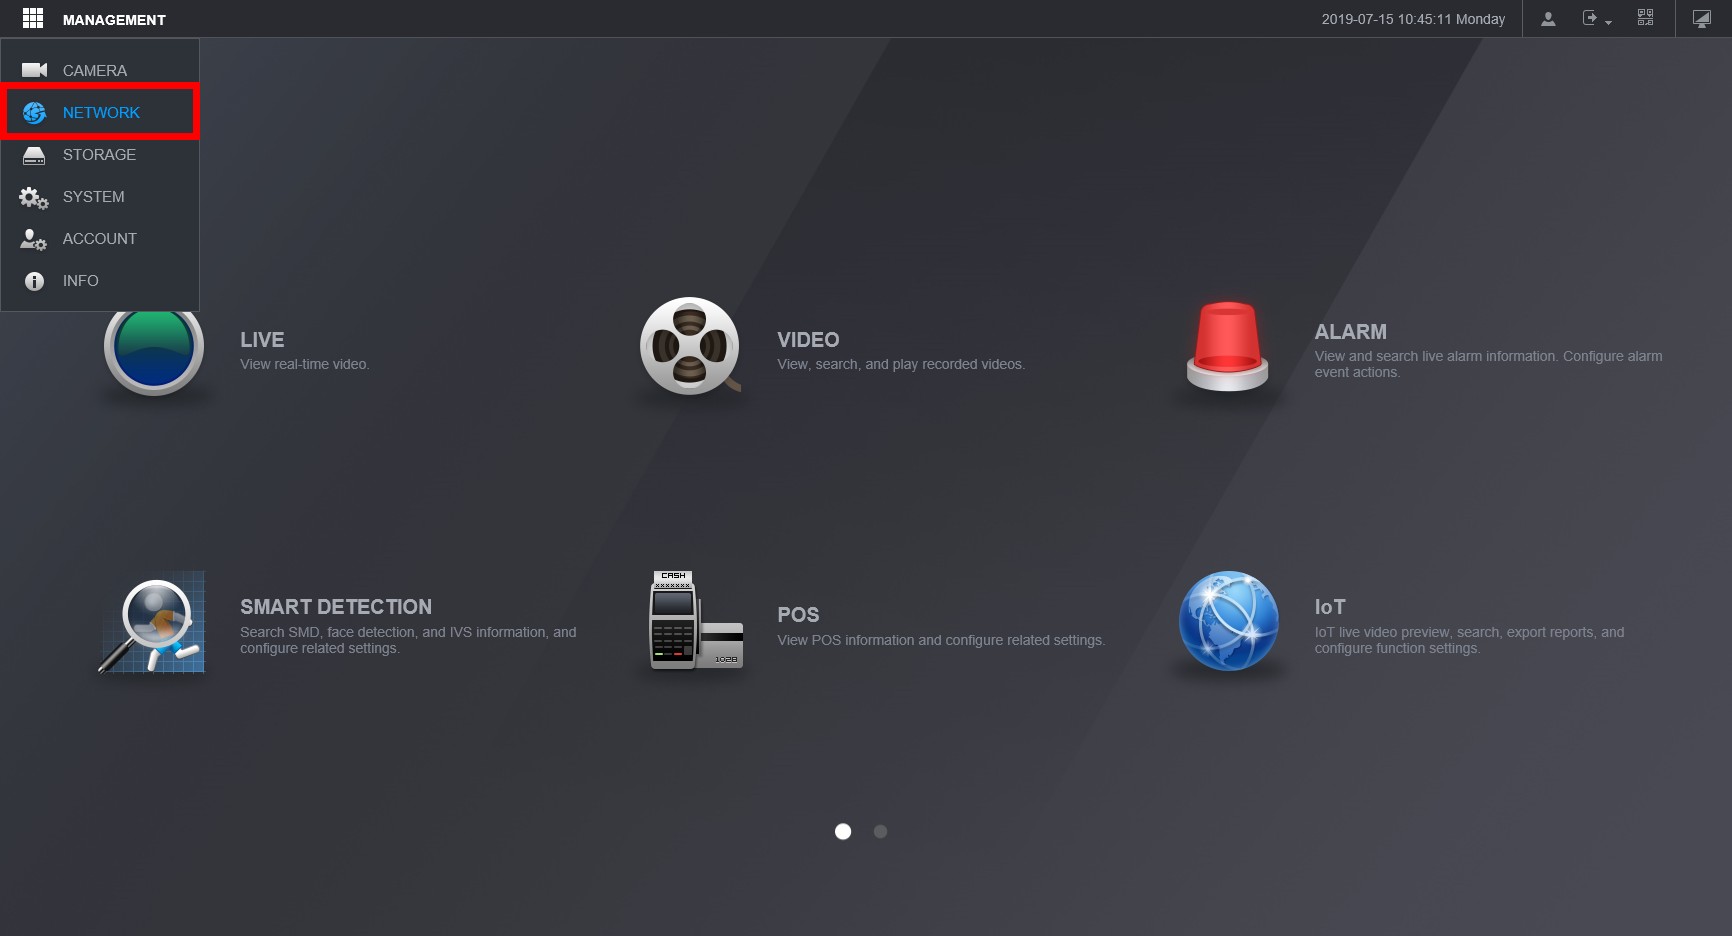
Task: Click the Management grid icon
Action: [33, 18]
